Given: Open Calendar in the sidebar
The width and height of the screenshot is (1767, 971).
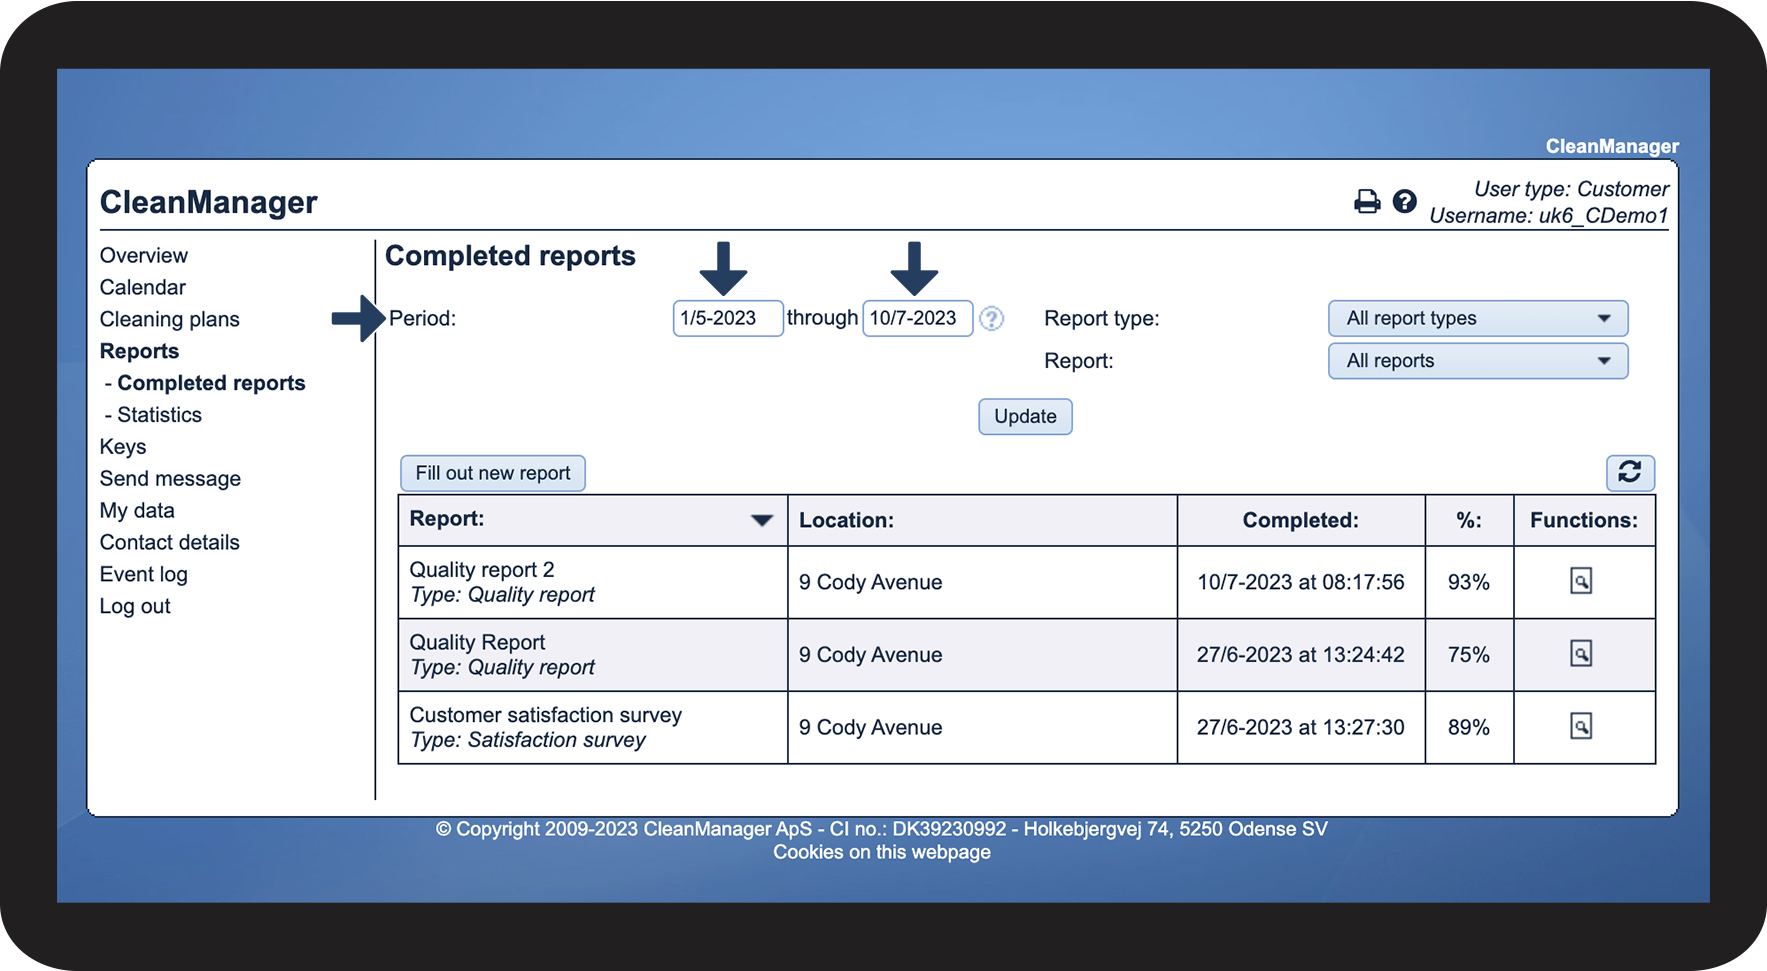Looking at the screenshot, I should point(143,287).
